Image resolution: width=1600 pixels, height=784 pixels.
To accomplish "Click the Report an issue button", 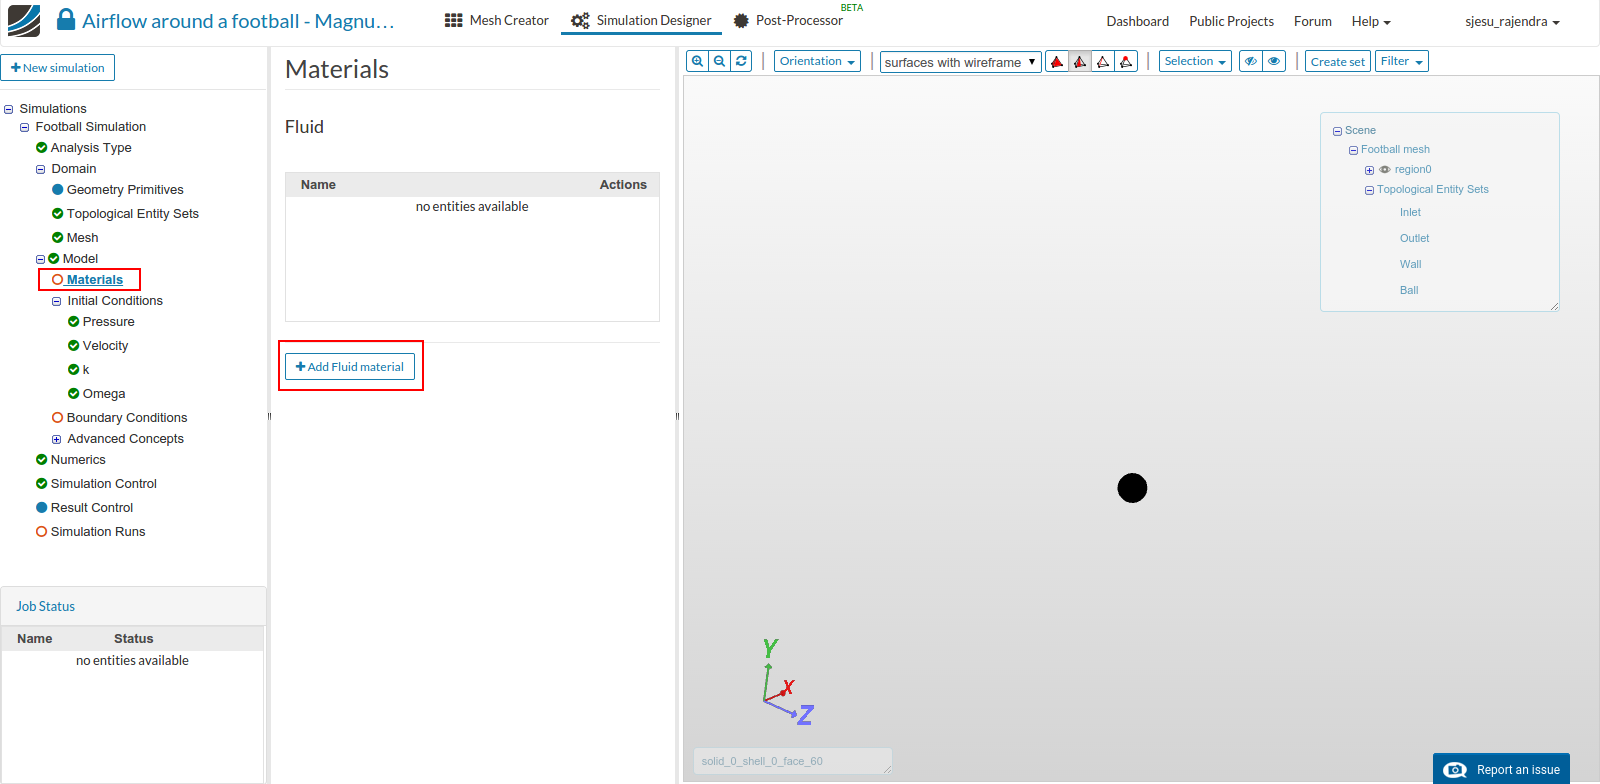I will click(1501, 769).
